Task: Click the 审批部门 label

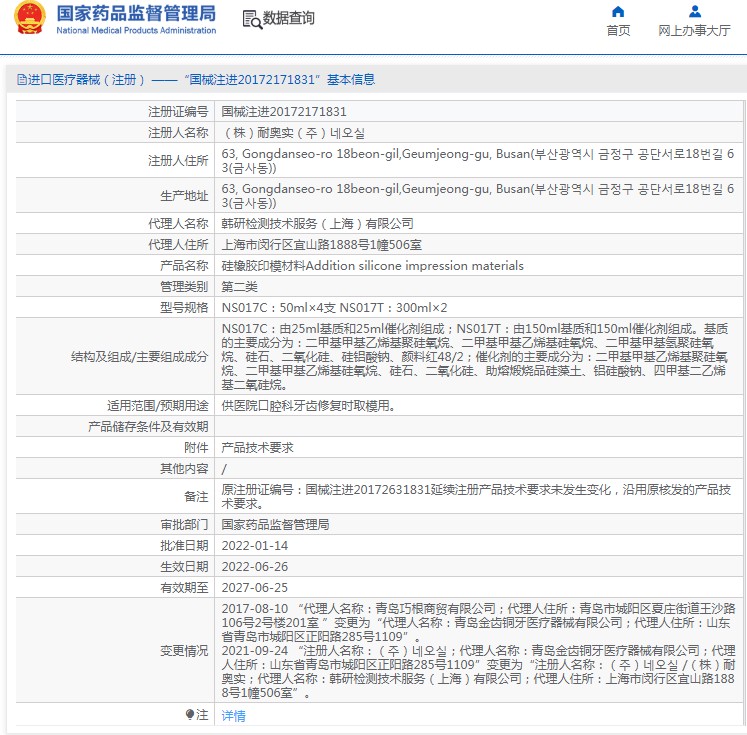Action: (x=184, y=525)
